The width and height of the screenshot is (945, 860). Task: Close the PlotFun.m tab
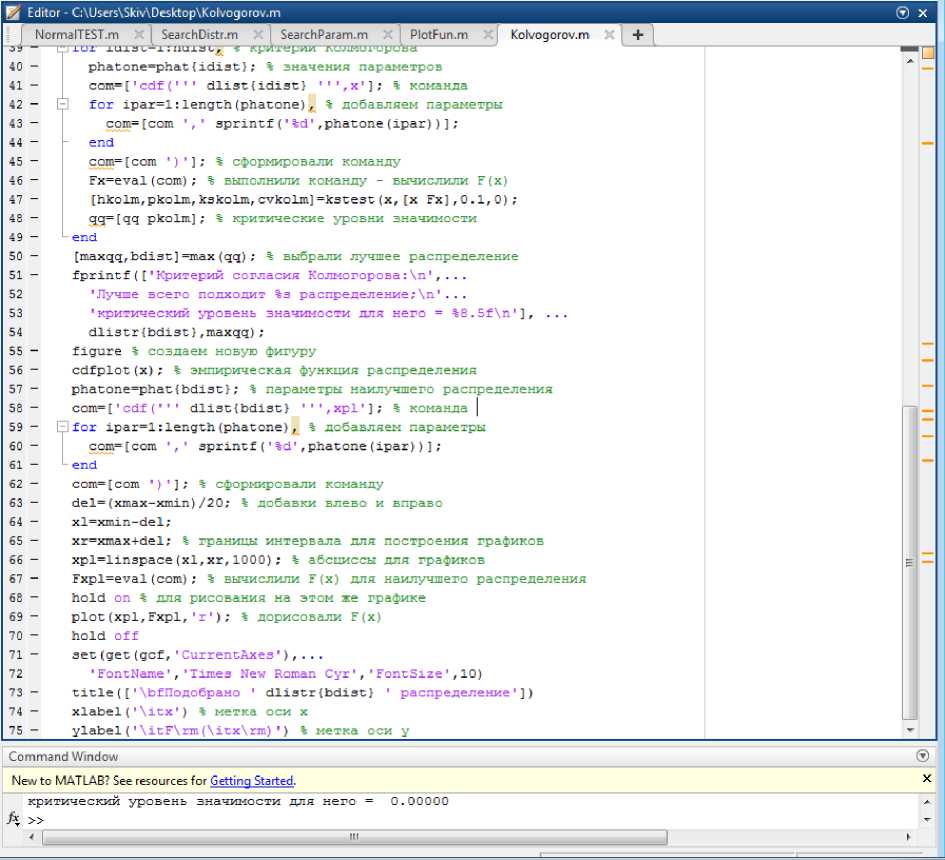pyautogui.click(x=488, y=35)
